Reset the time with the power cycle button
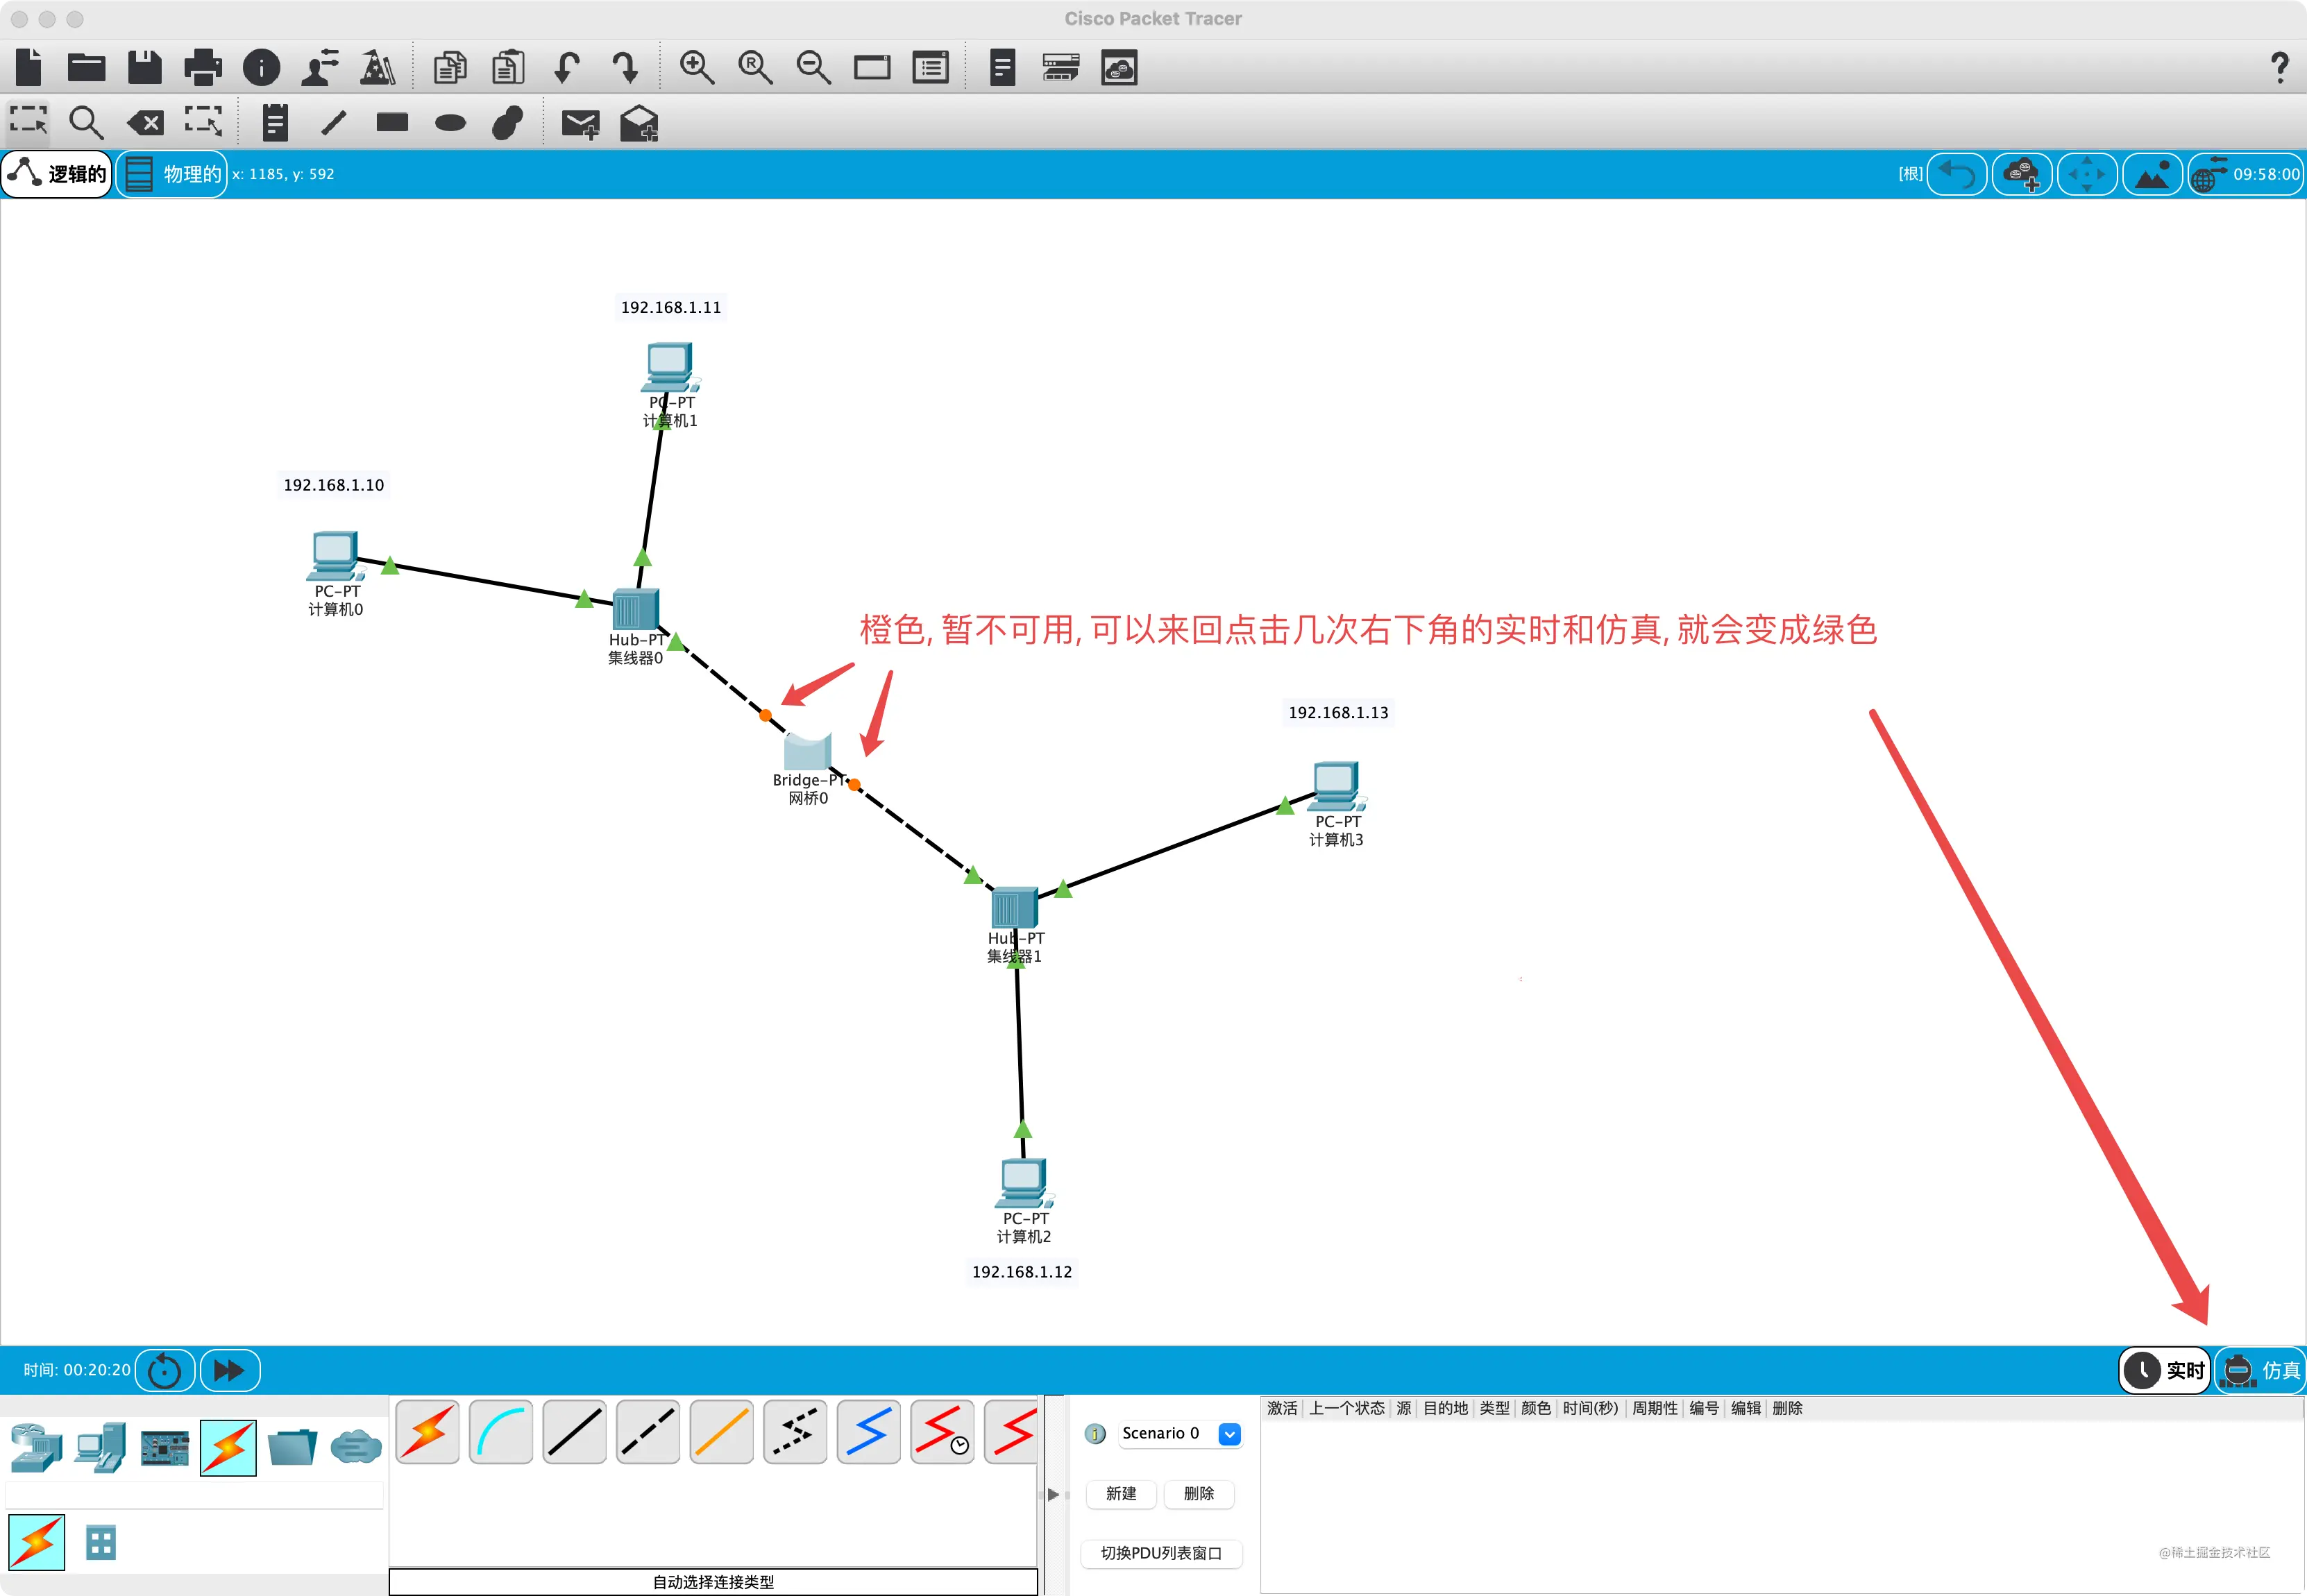Image resolution: width=2307 pixels, height=1596 pixels. (164, 1370)
